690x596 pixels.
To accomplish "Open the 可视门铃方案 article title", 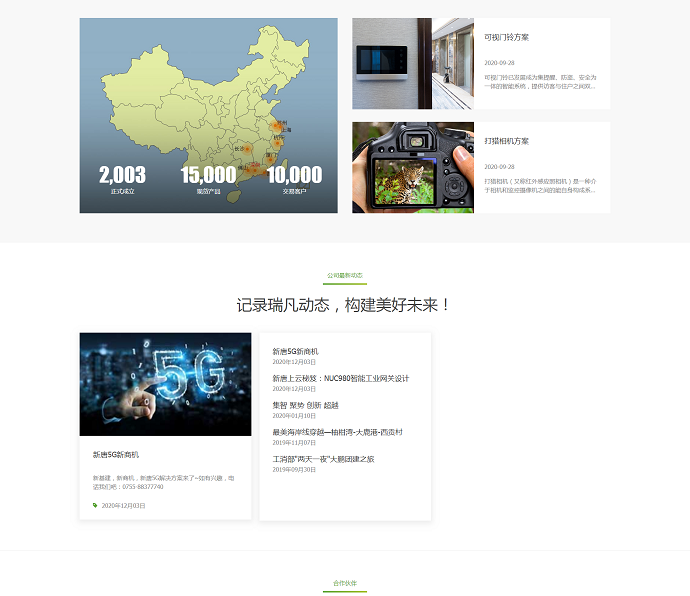I will (506, 37).
